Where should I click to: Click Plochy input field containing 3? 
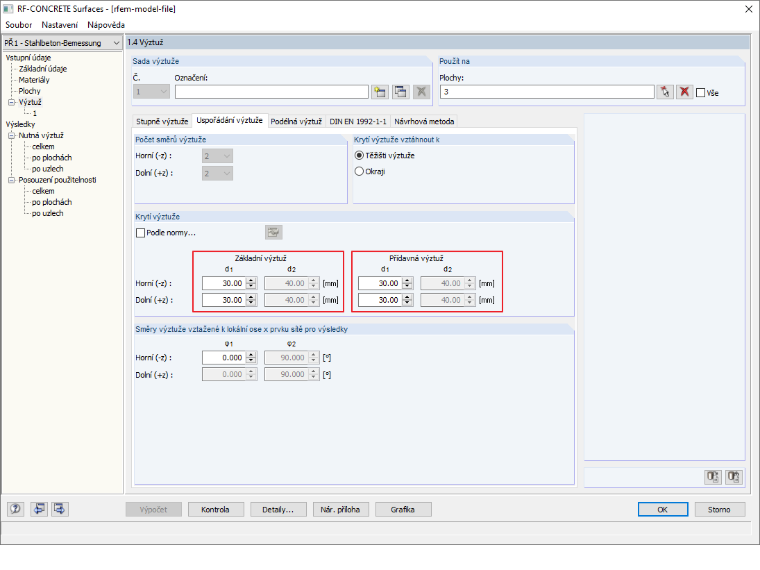tap(547, 92)
